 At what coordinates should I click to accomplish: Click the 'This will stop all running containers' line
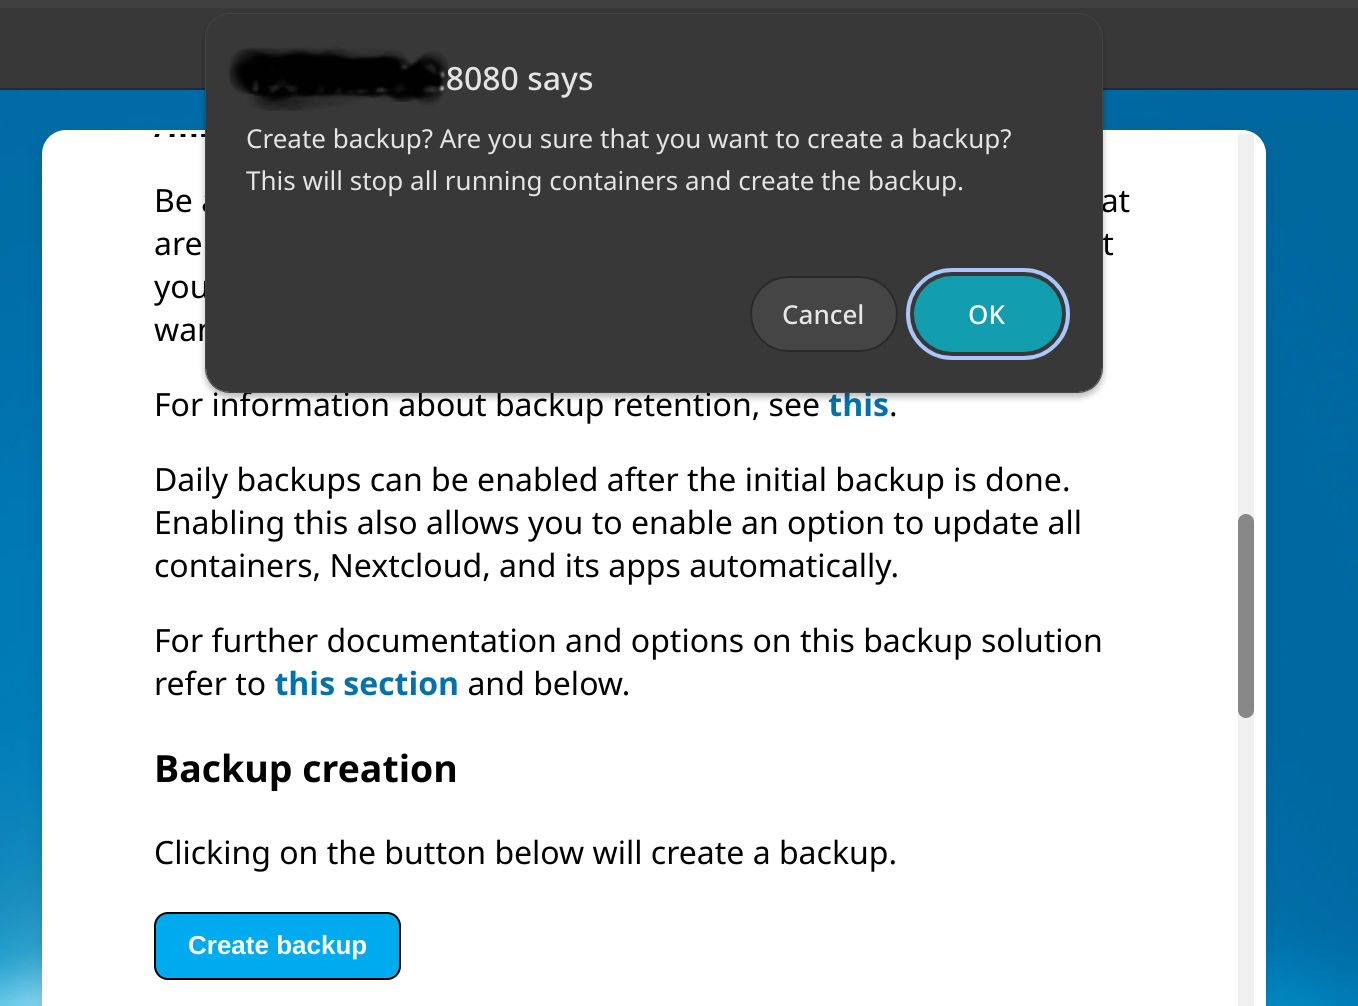(605, 181)
